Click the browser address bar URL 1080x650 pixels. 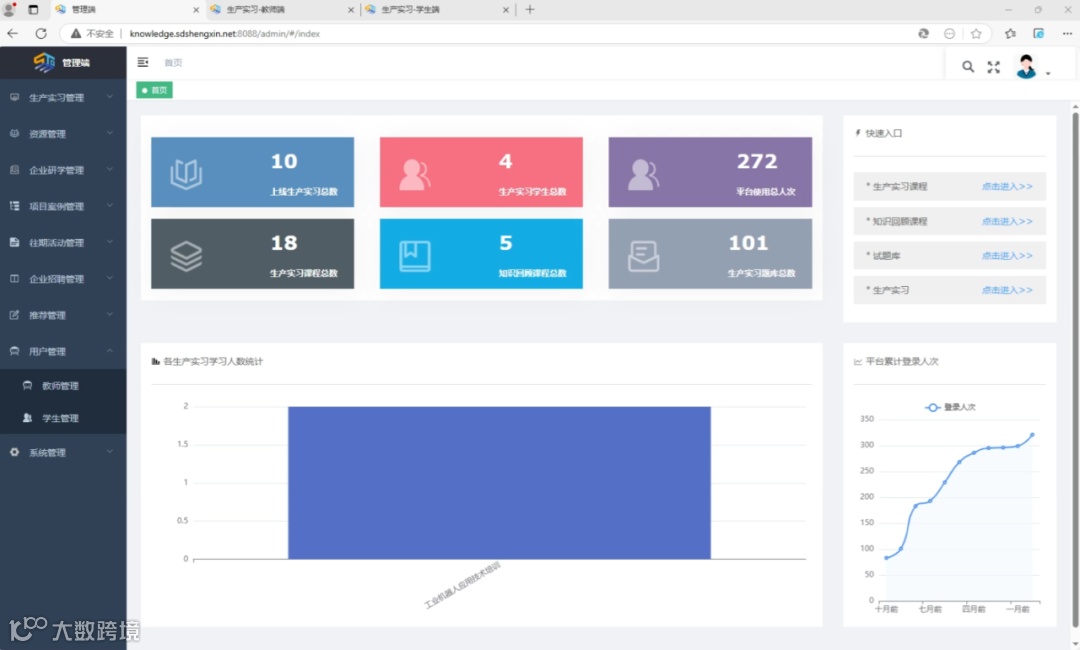click(225, 33)
